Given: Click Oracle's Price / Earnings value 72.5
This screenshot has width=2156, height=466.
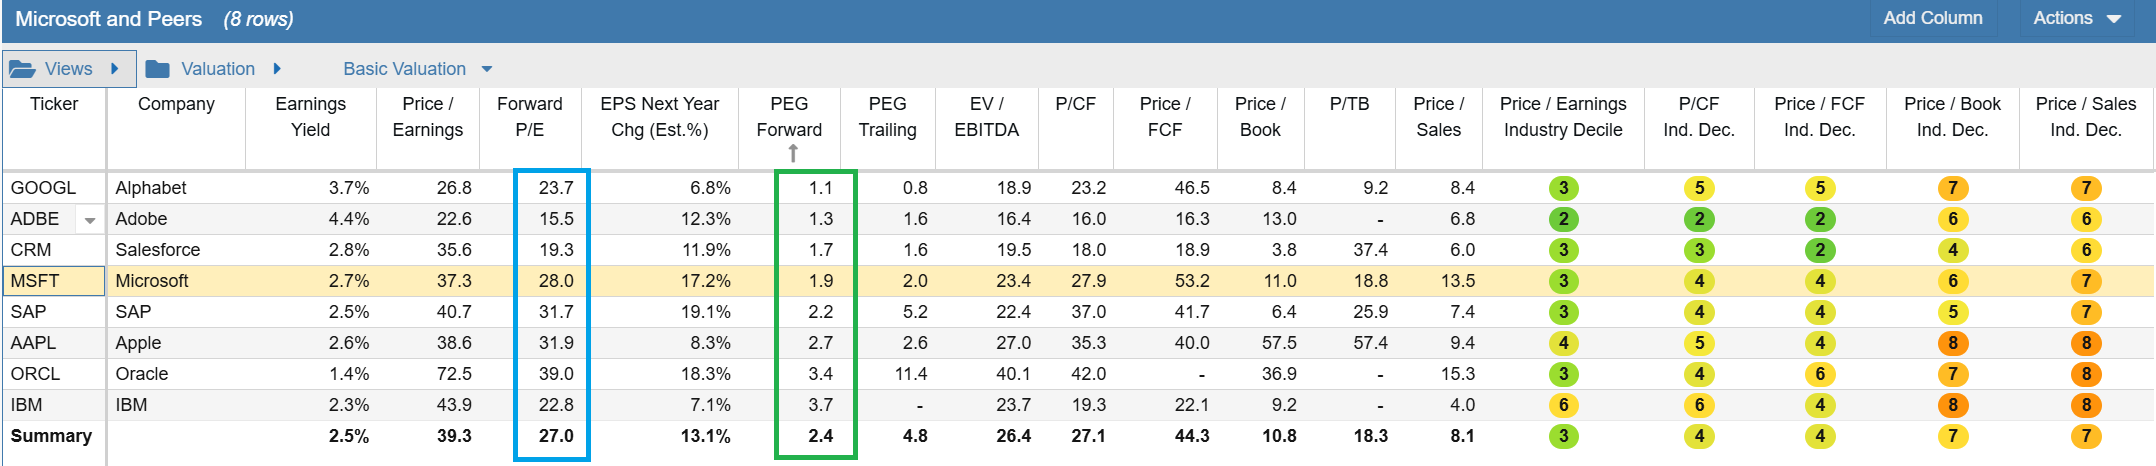Looking at the screenshot, I should (454, 374).
